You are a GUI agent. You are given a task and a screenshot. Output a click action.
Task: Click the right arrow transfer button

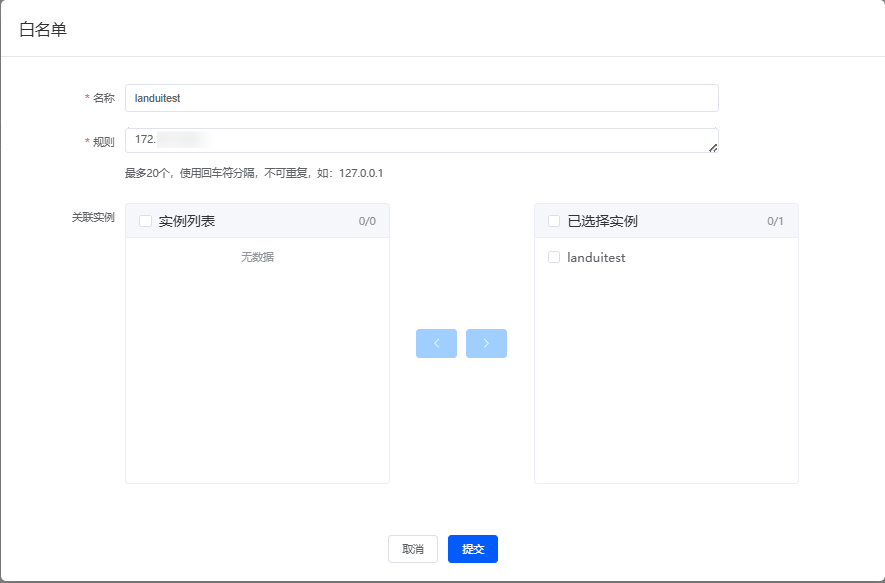pos(486,343)
